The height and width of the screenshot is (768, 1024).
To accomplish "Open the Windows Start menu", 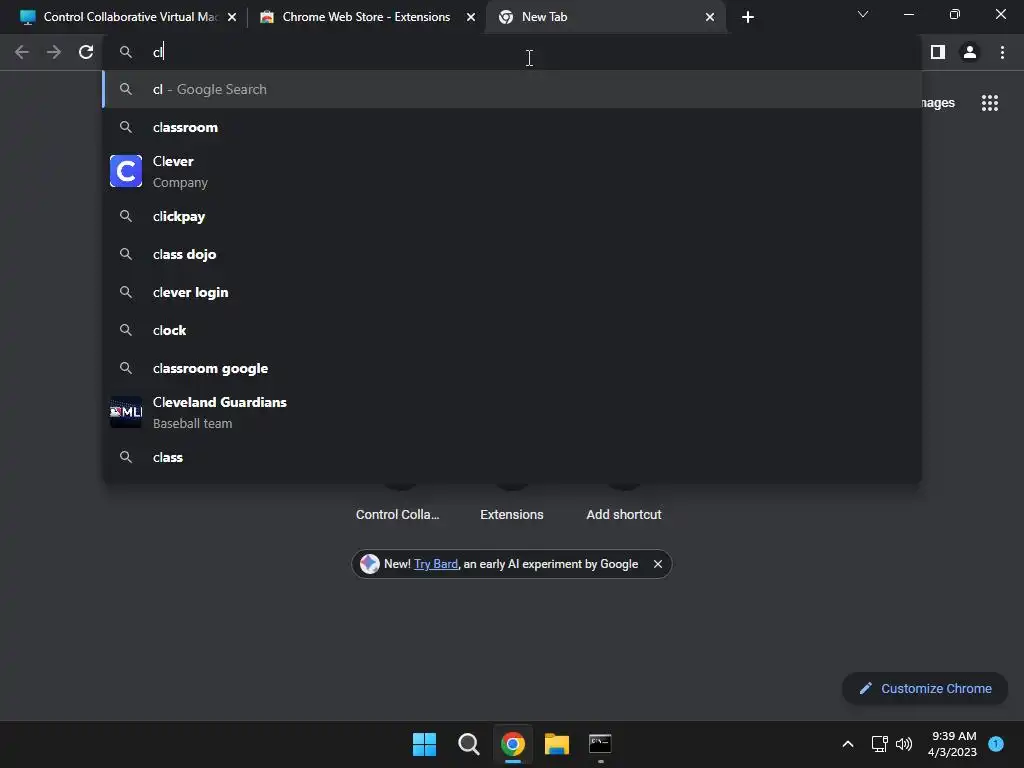I will click(424, 744).
